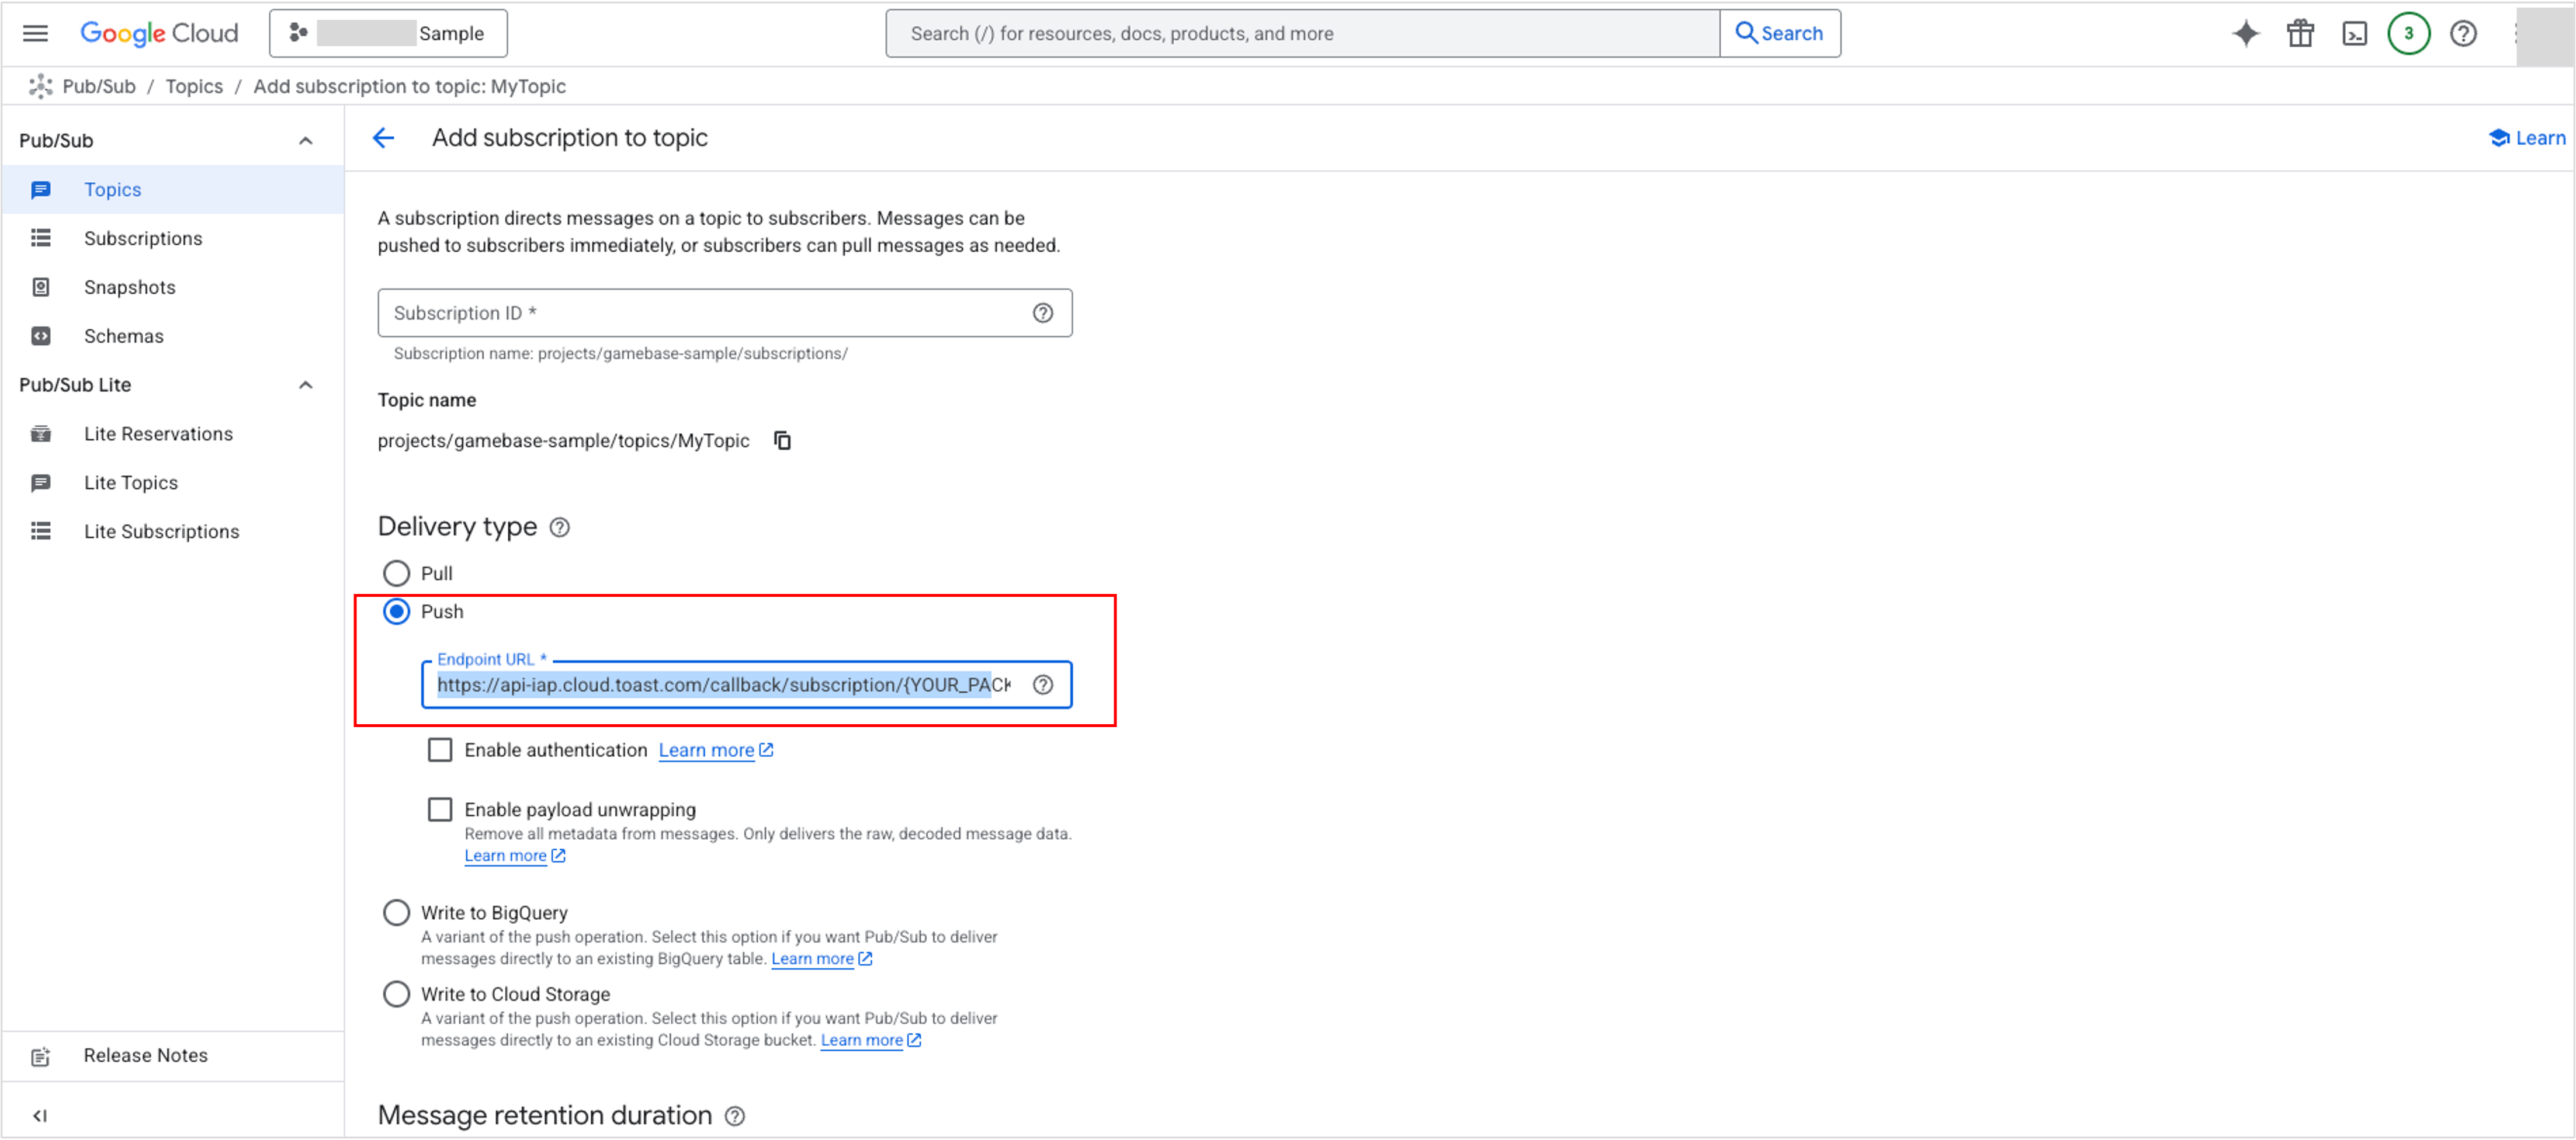
Task: Select Write to BigQuery delivery type
Action: (397, 913)
